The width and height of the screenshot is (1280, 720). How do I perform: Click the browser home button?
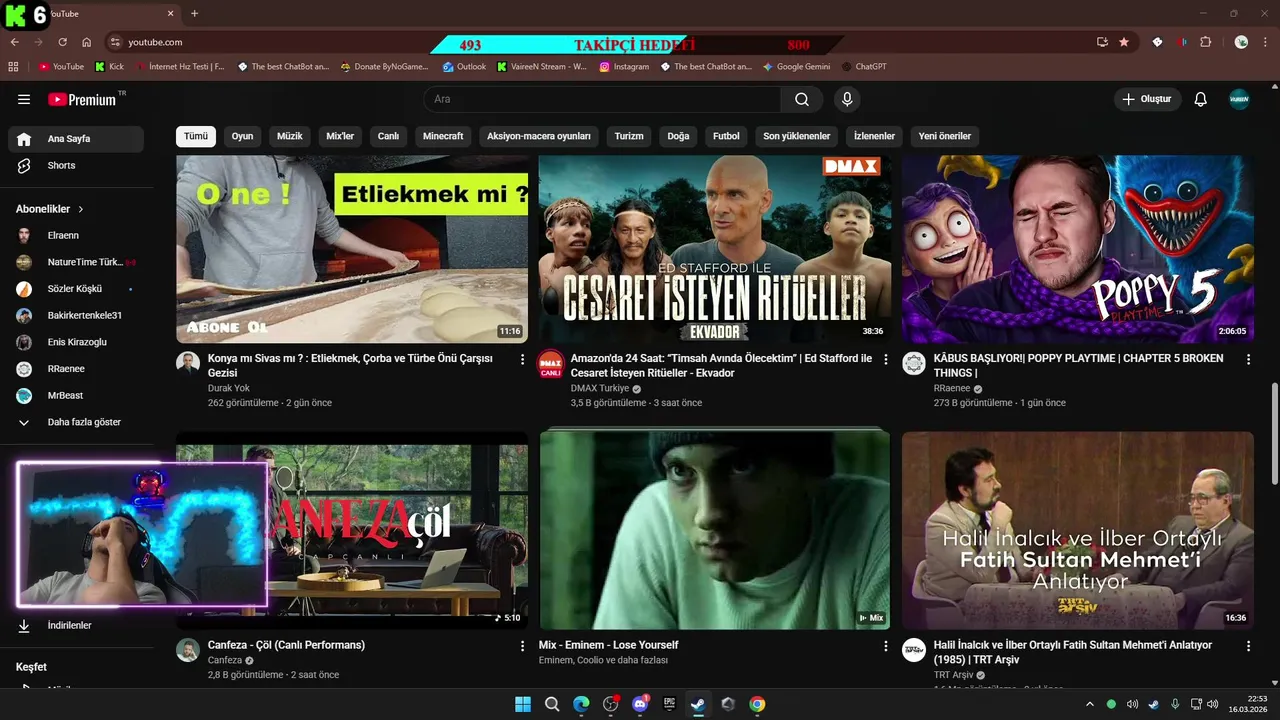point(87,42)
